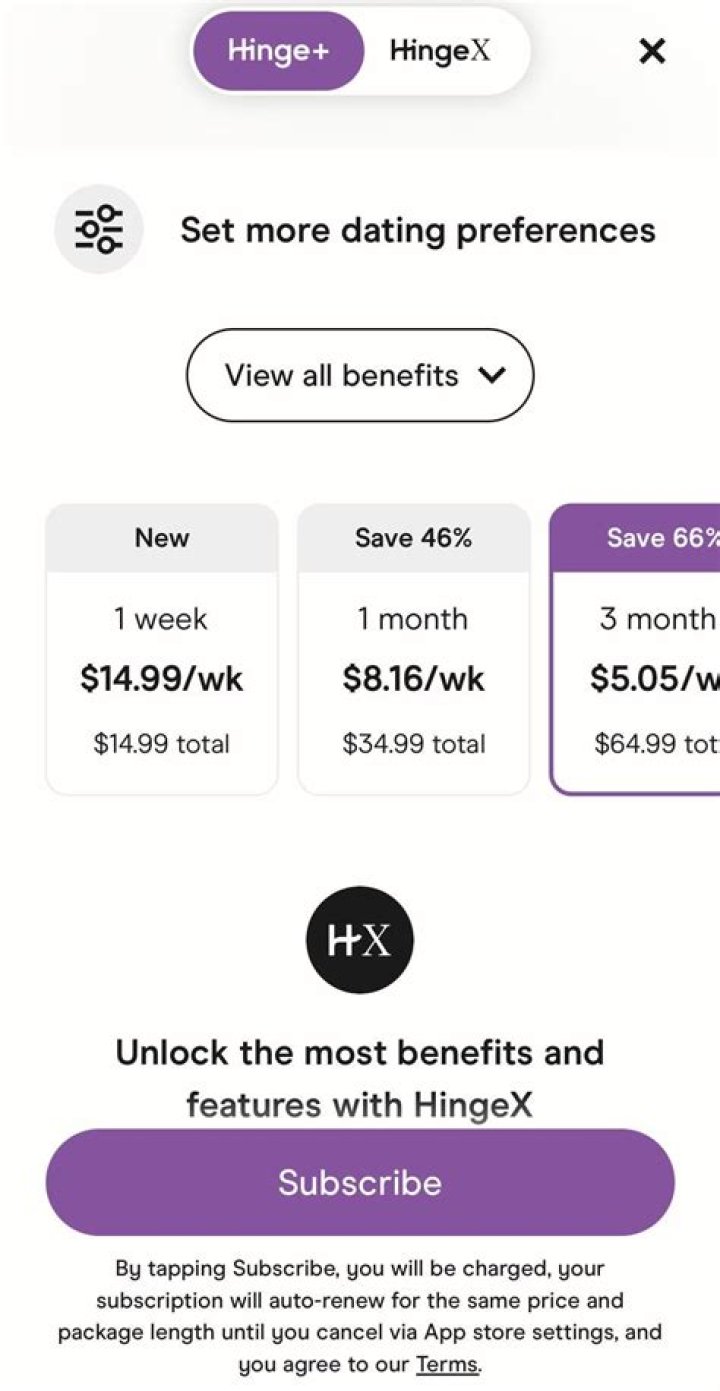Click the HingeX logo text in the toggle pill
Viewport: 720px width, 1391px height.
[x=440, y=52]
